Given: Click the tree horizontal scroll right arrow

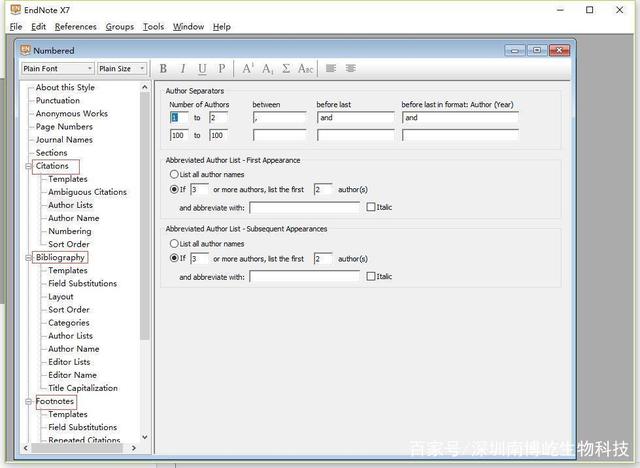Looking at the screenshot, I should pyautogui.click(x=133, y=448).
